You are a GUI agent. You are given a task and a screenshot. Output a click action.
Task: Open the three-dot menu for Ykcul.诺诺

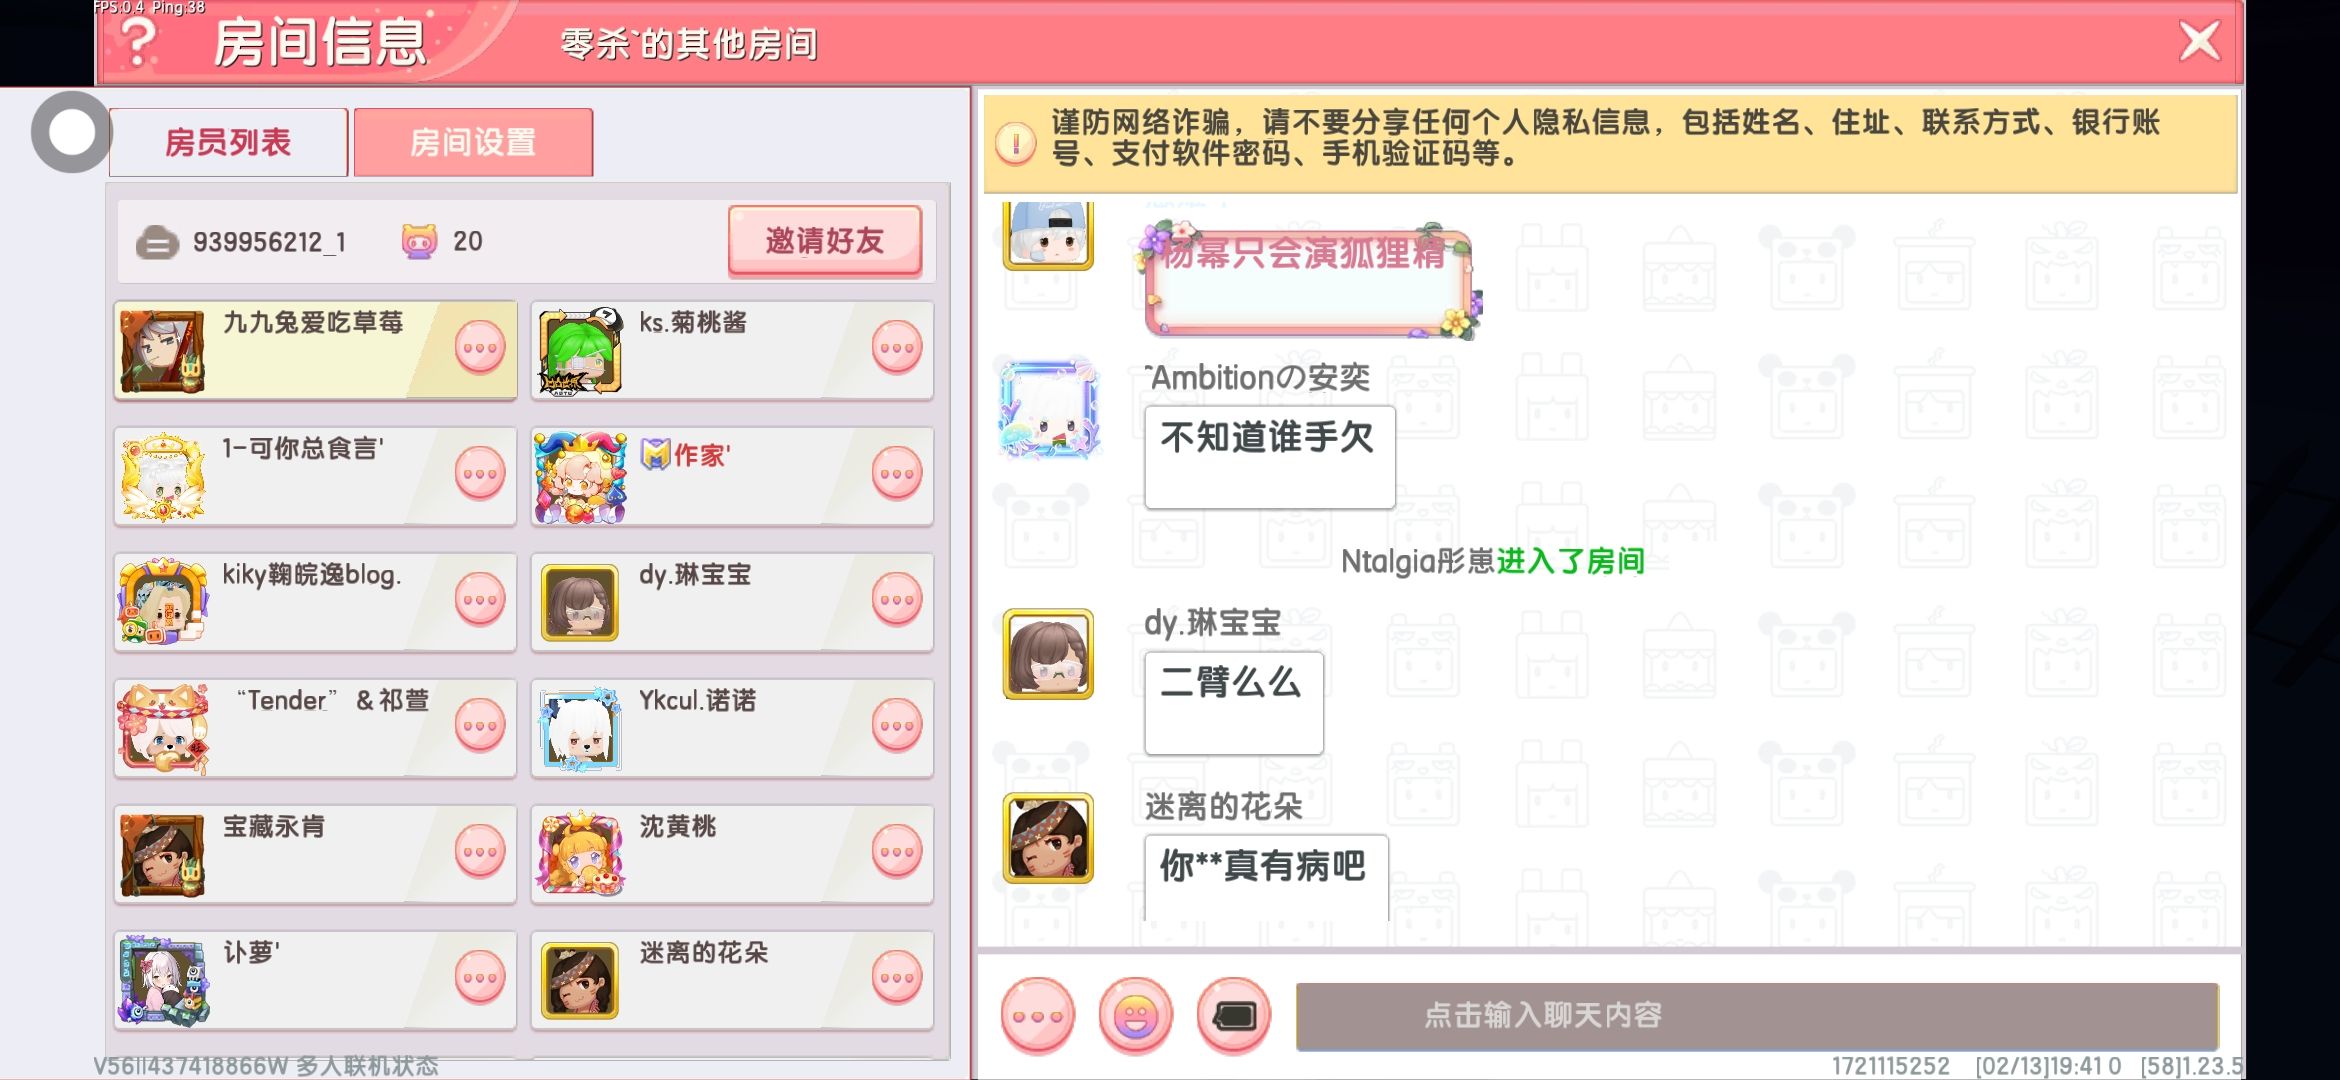[897, 726]
